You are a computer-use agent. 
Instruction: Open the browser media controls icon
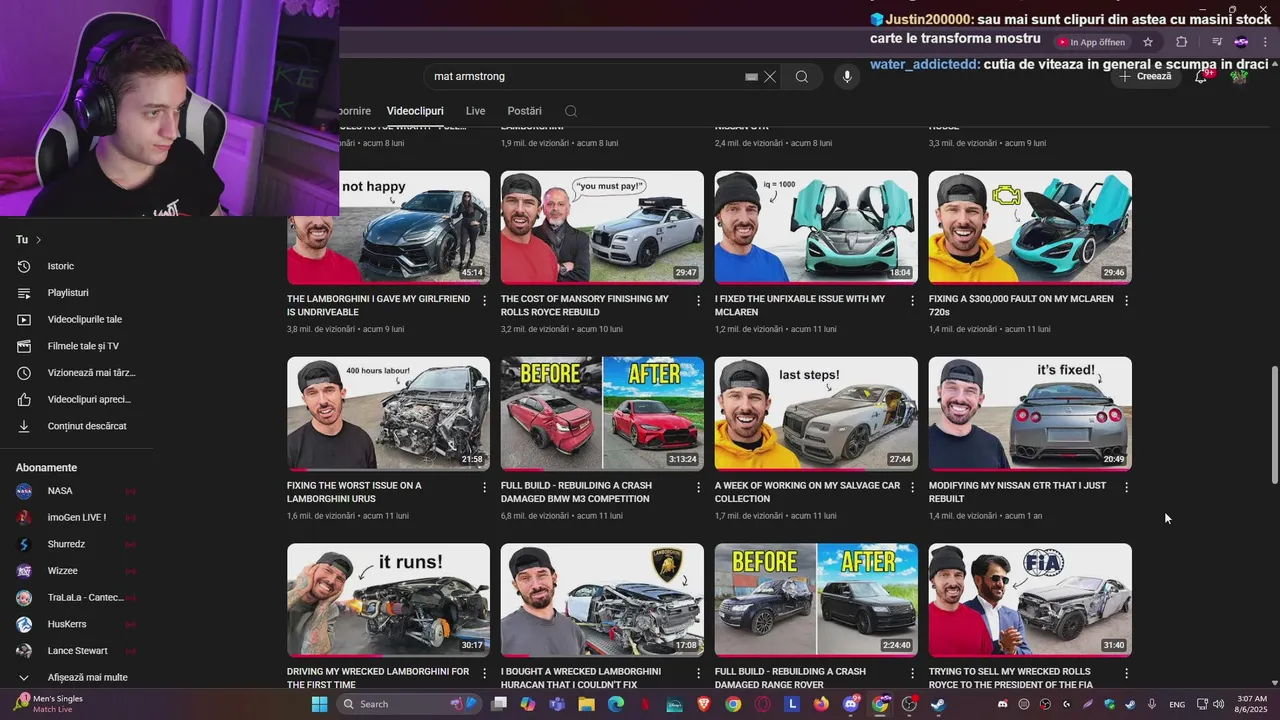(1217, 42)
